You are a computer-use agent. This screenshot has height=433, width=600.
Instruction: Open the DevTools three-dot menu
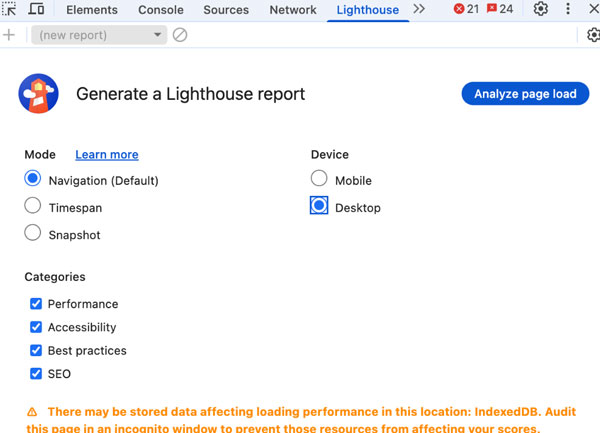coord(568,9)
